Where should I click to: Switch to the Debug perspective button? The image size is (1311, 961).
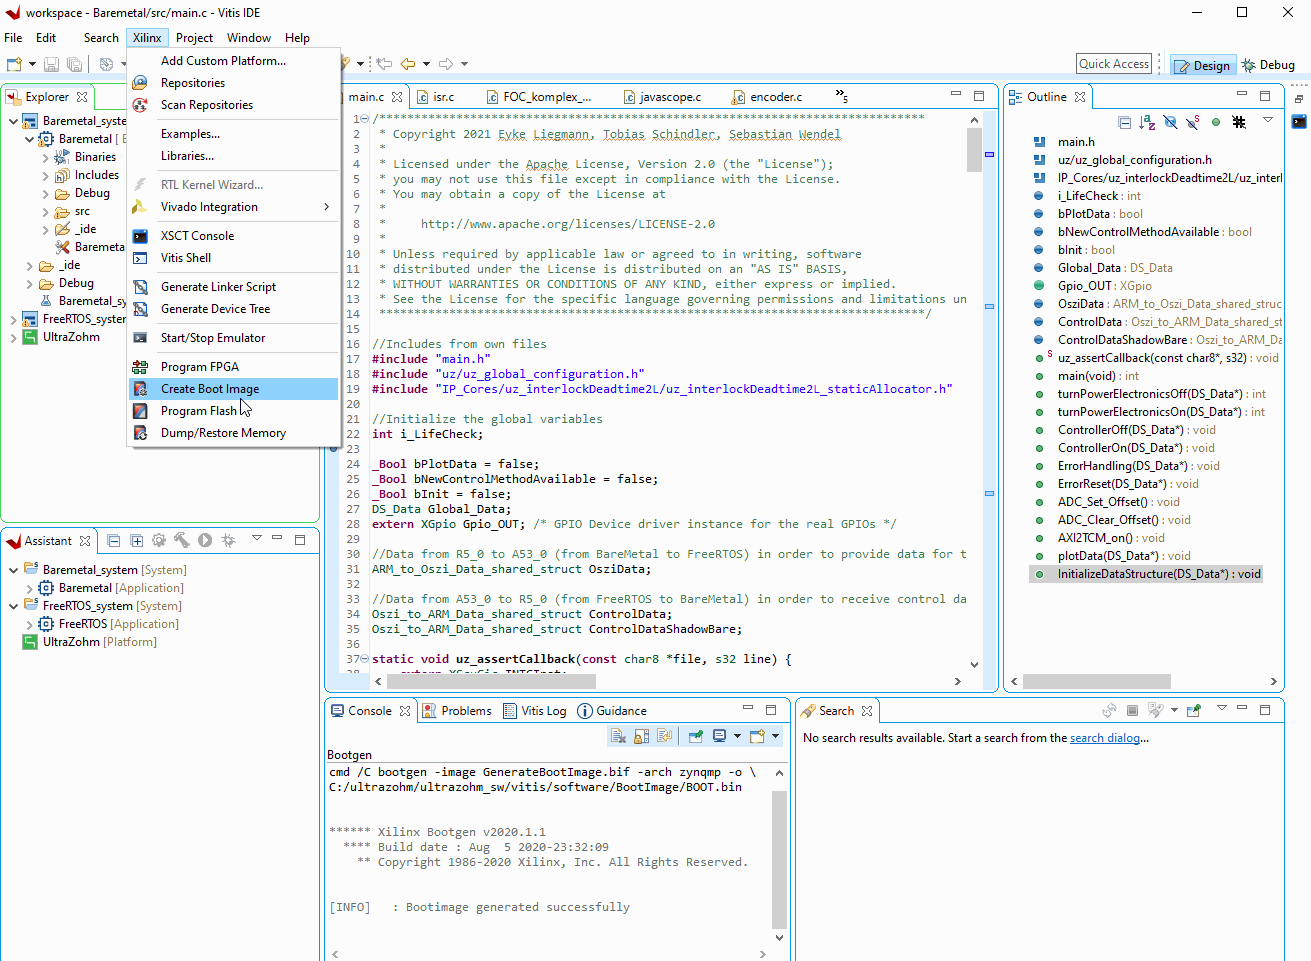[1268, 65]
